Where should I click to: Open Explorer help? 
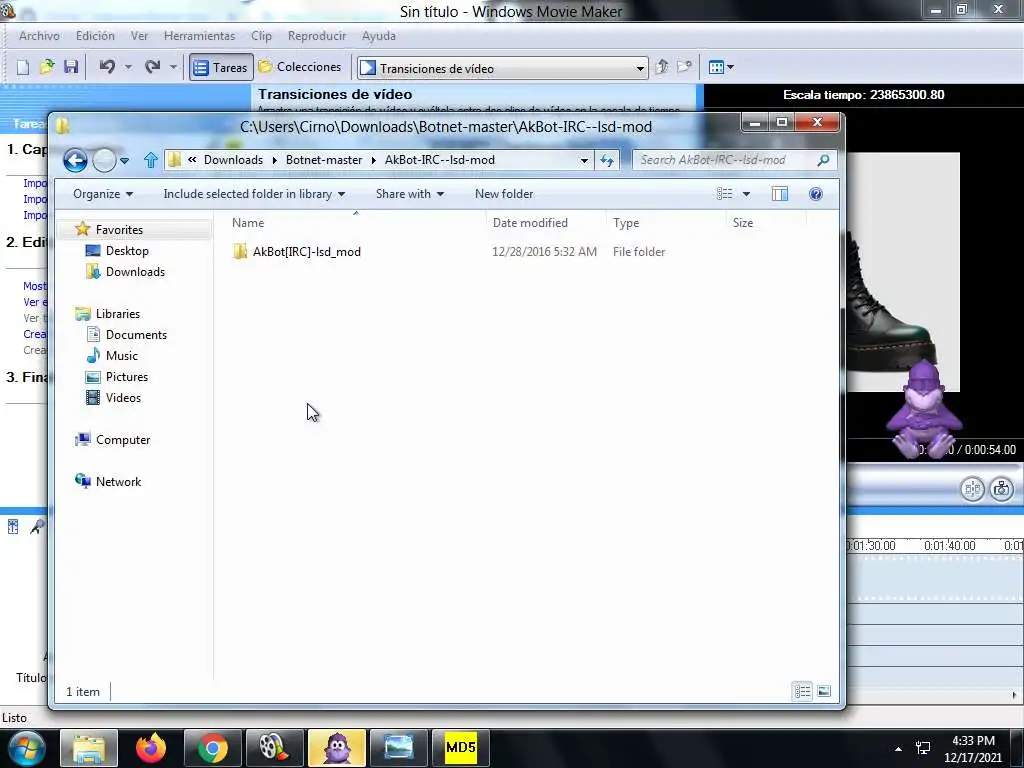tap(816, 194)
